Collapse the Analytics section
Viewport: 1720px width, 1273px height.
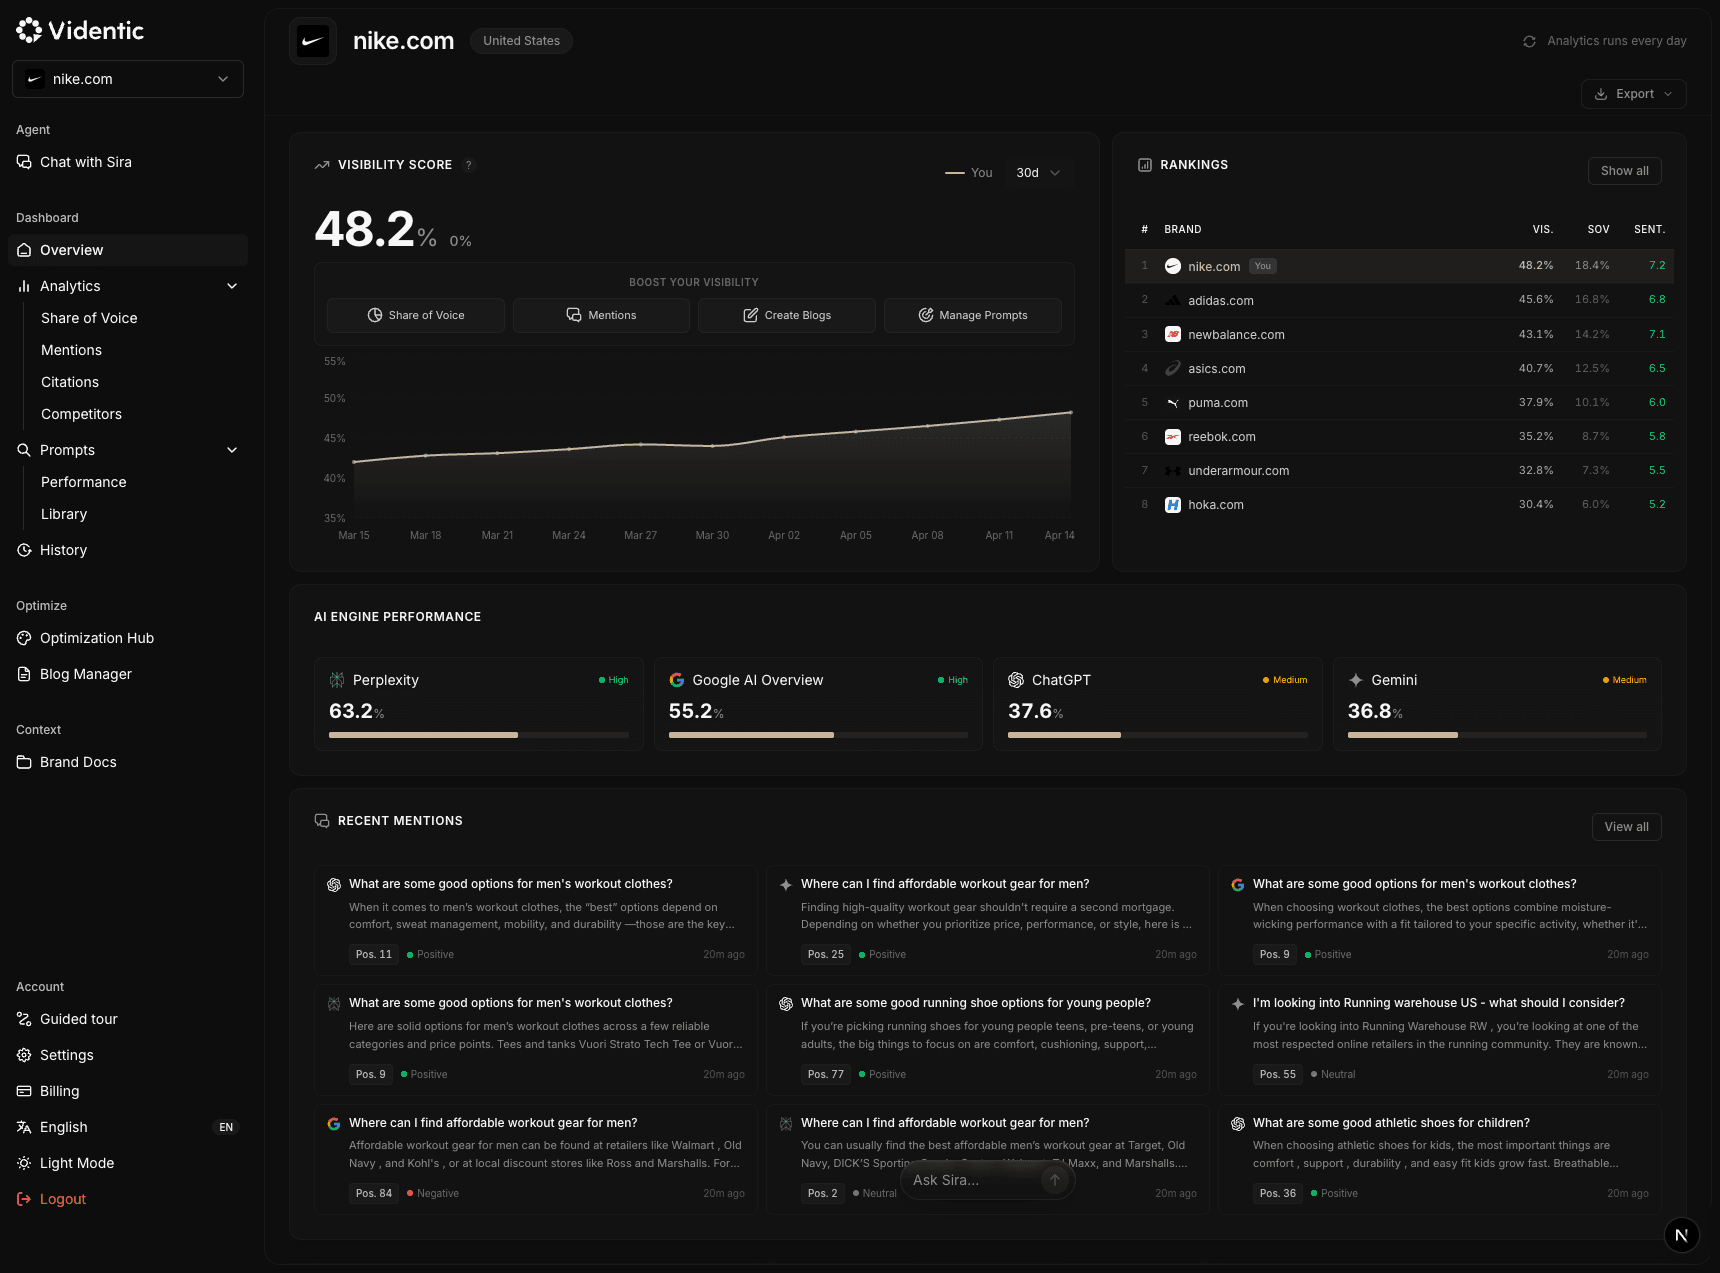point(232,286)
